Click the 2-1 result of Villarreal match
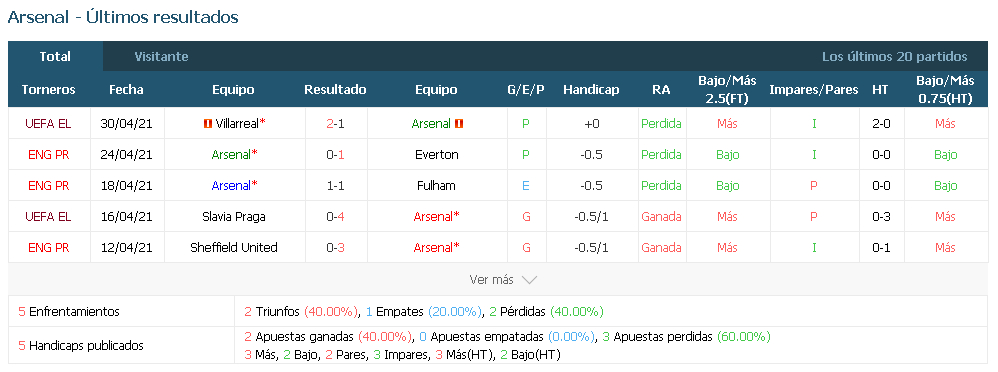Image resolution: width=998 pixels, height=372 pixels. 335,124
